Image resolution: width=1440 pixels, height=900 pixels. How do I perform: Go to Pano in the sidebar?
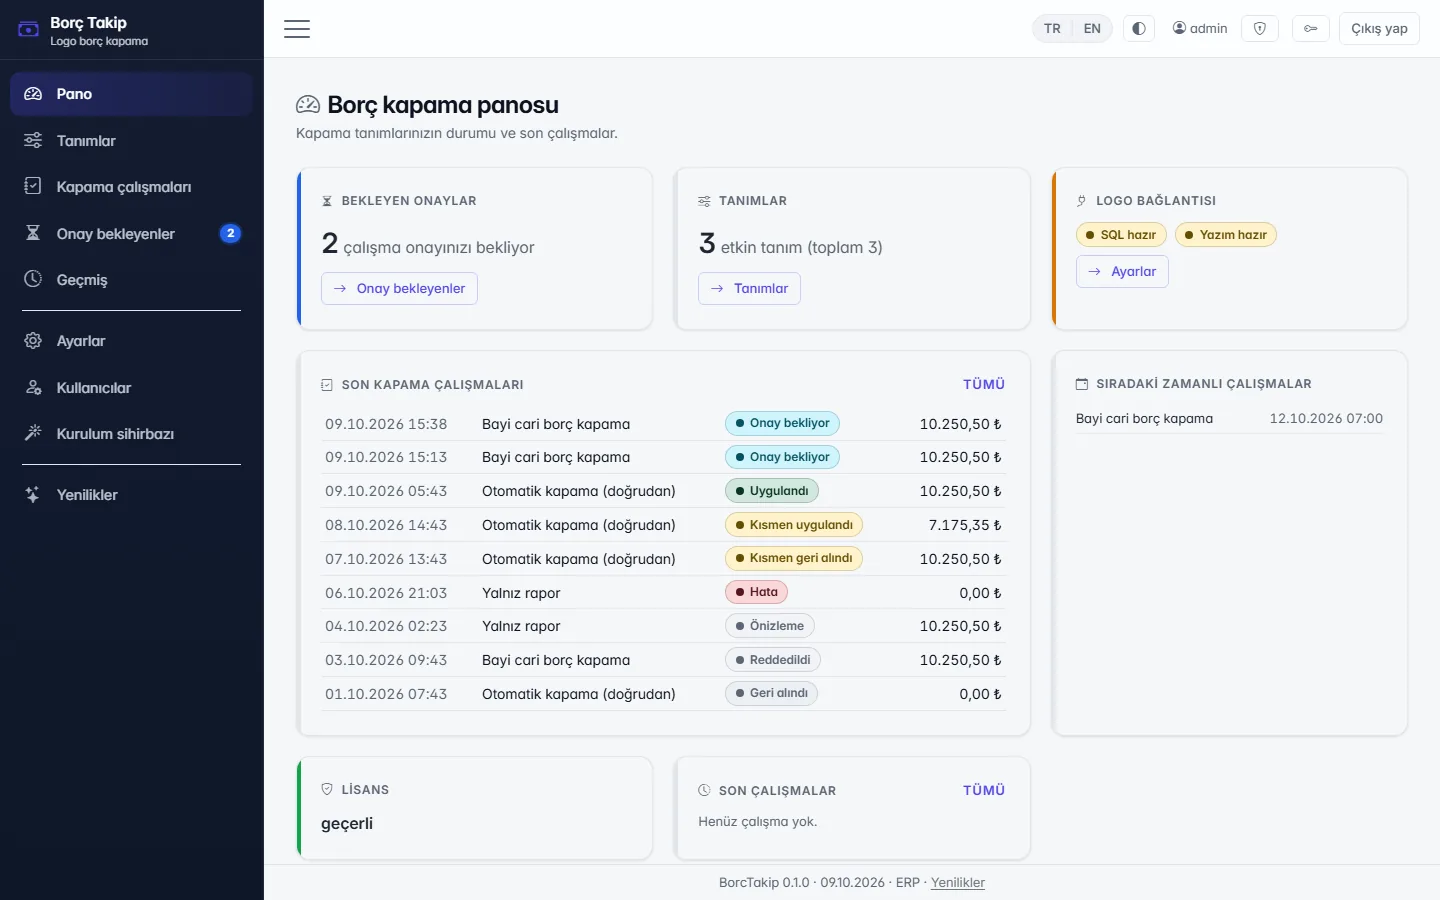tap(131, 94)
